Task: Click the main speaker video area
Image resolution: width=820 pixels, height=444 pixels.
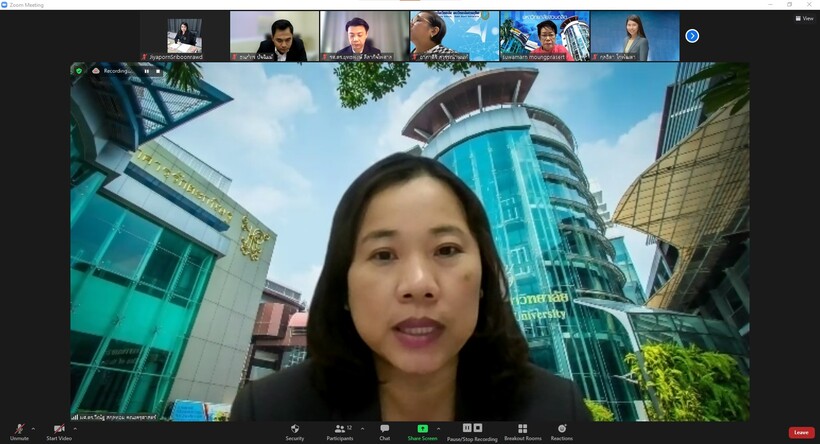Action: click(410, 242)
